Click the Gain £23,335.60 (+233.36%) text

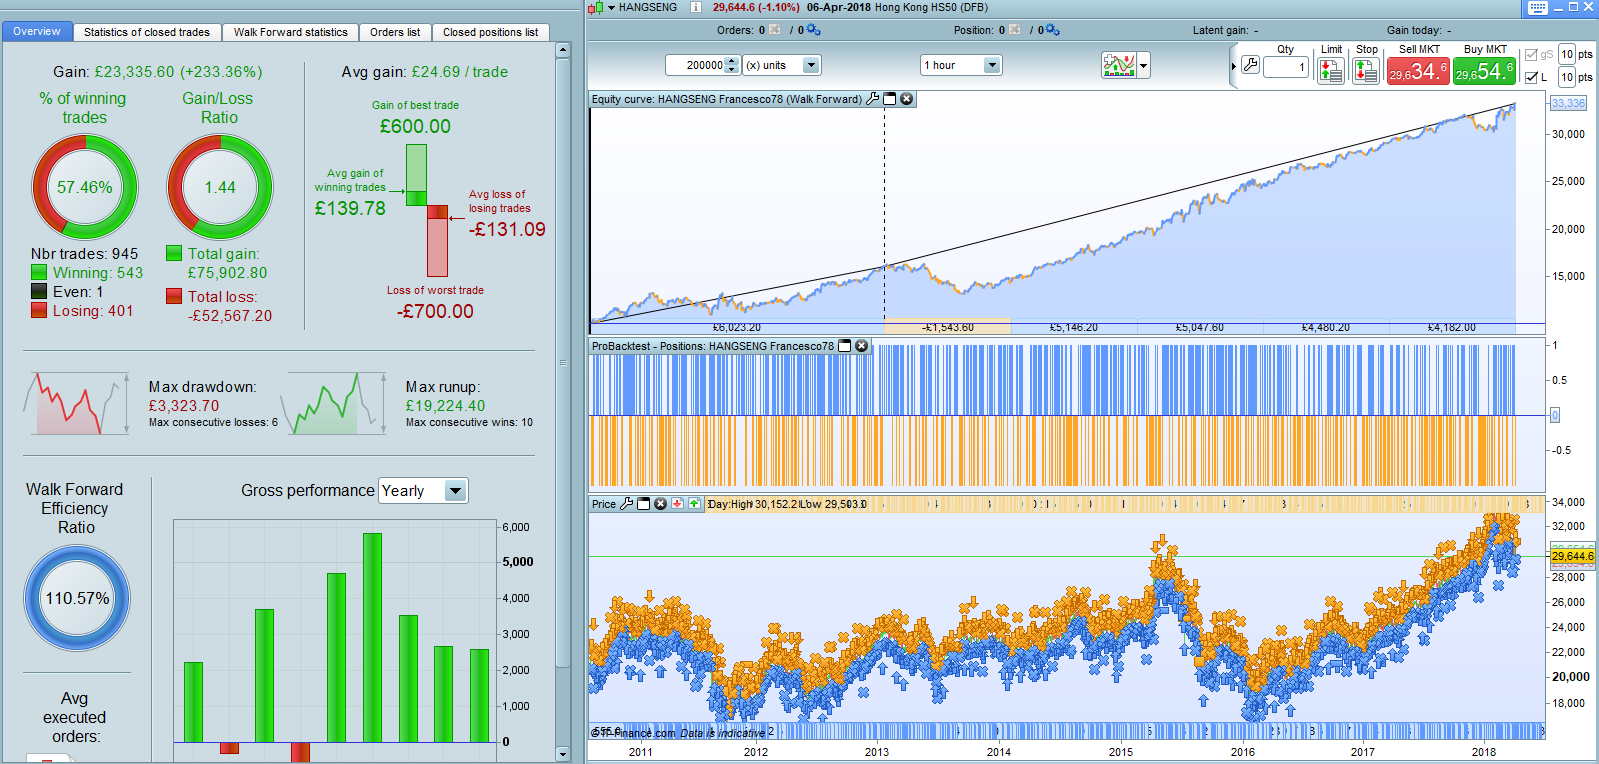(x=158, y=72)
